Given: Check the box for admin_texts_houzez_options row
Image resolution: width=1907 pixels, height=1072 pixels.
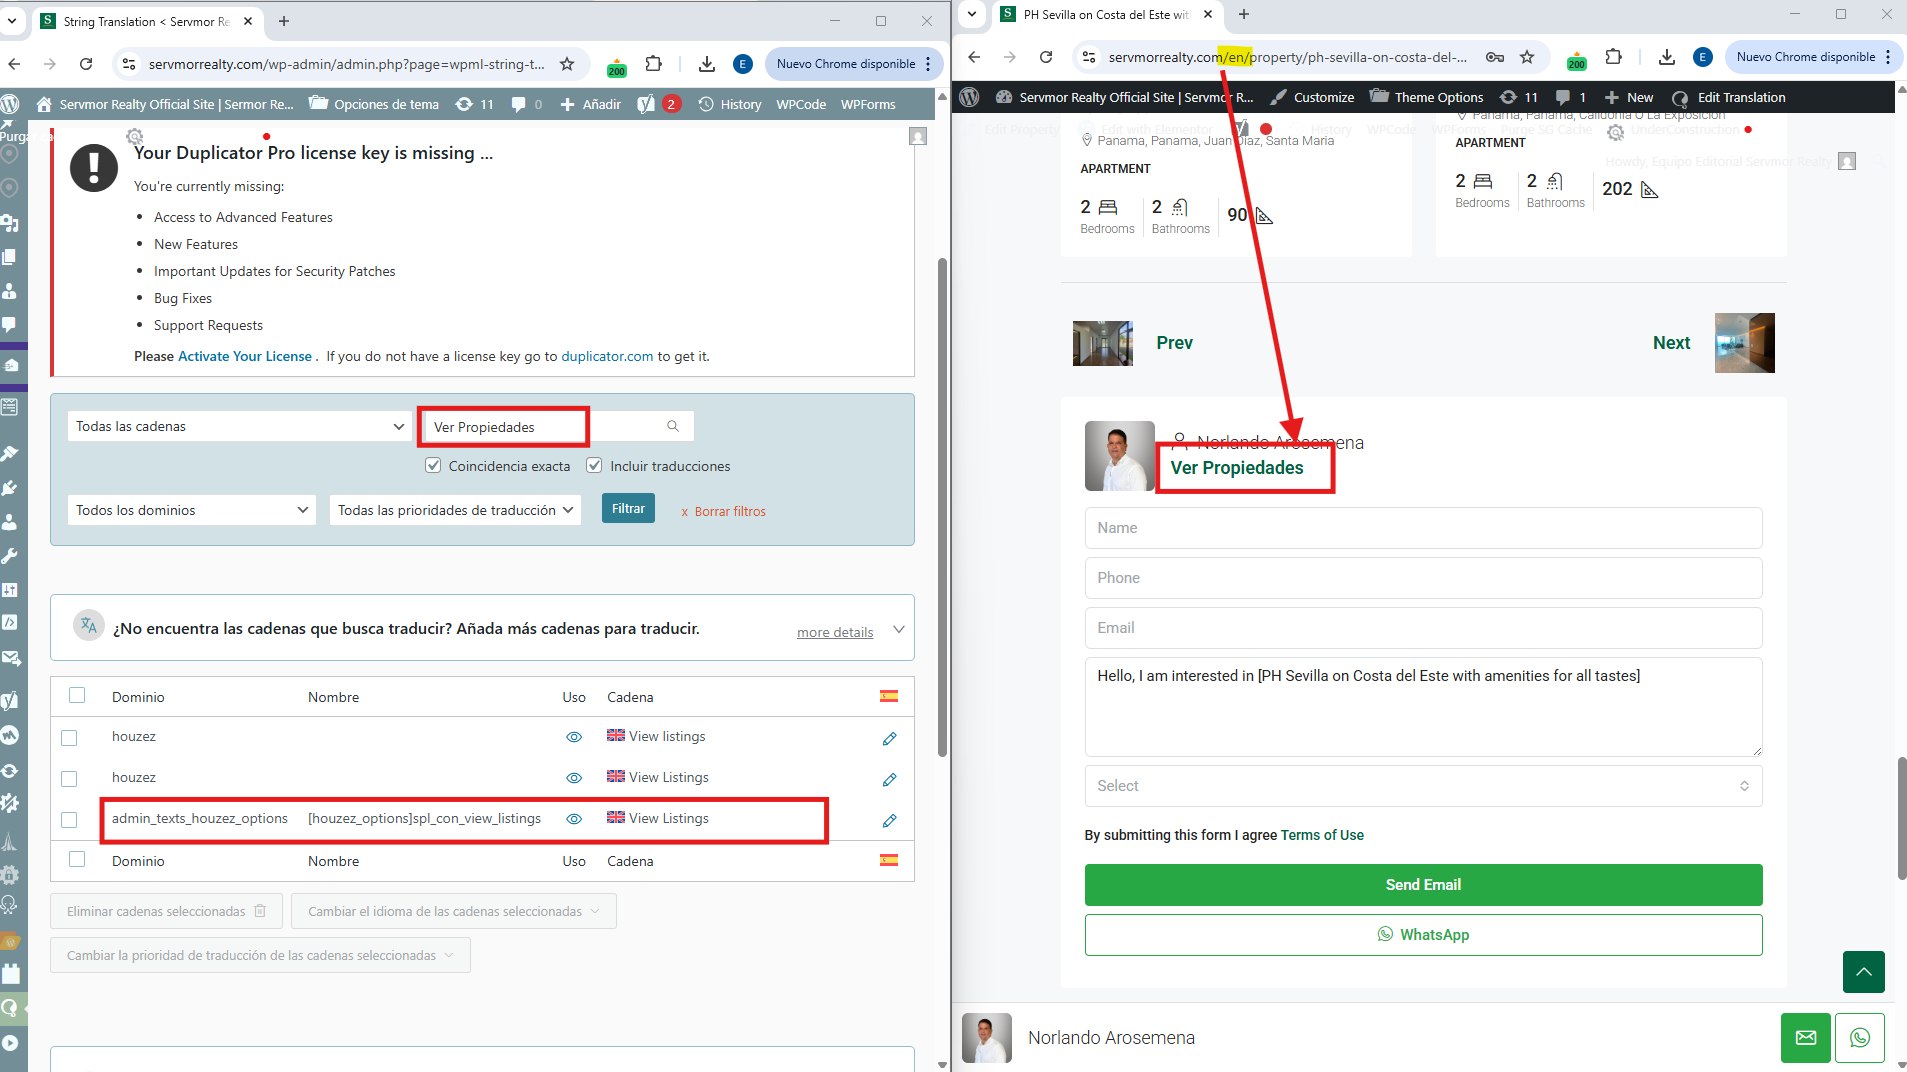Looking at the screenshot, I should click(69, 820).
